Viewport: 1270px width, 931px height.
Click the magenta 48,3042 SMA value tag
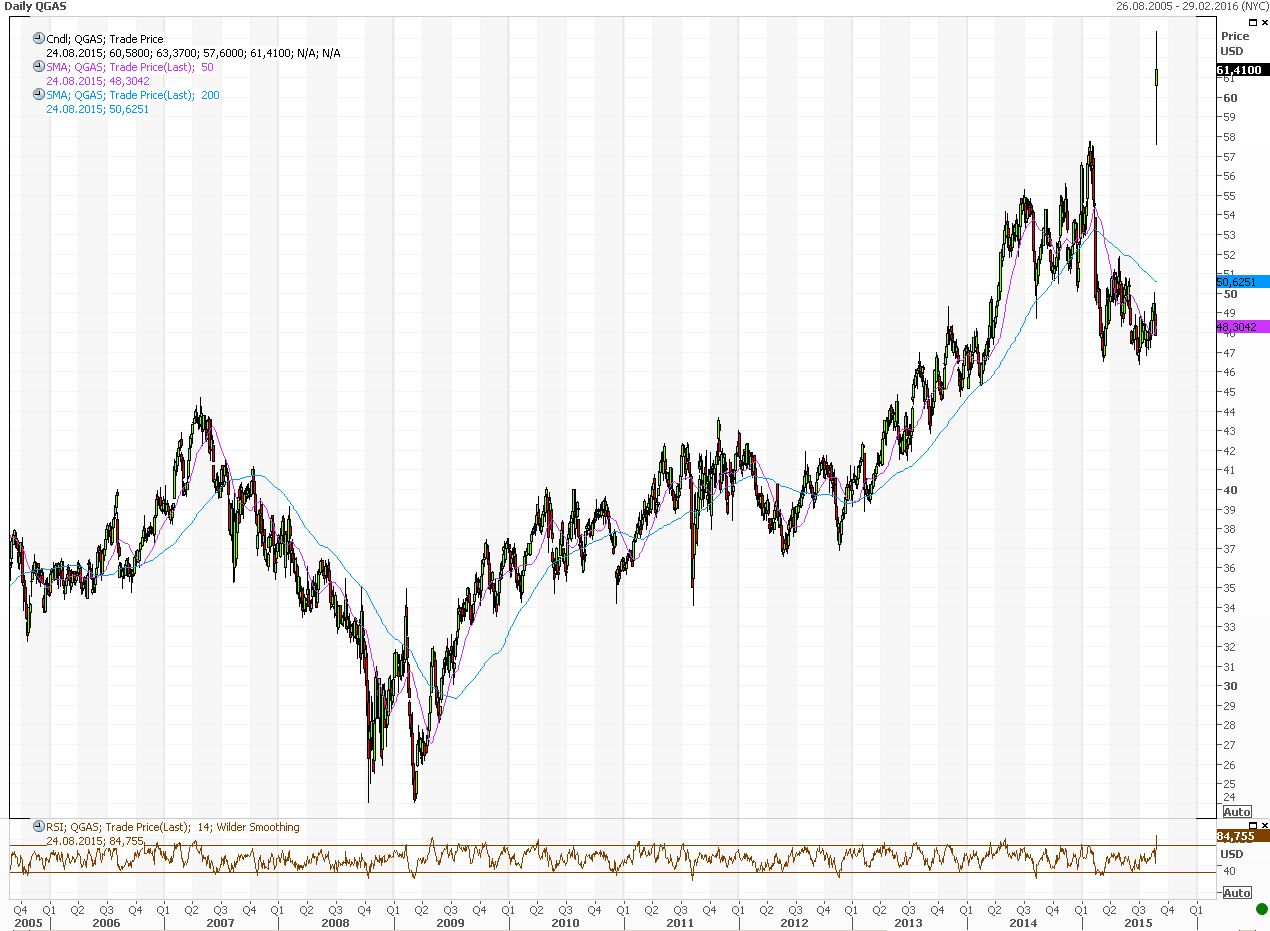coord(1241,327)
